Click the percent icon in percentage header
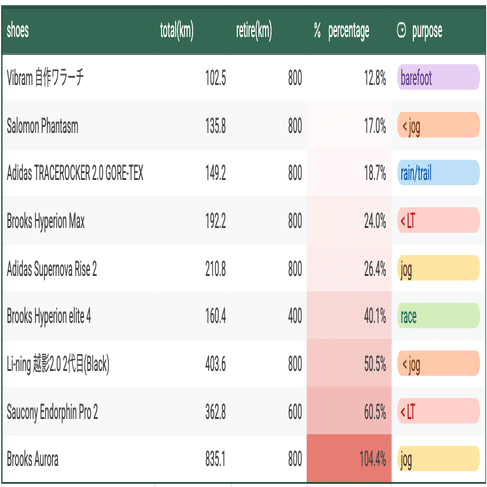The width and height of the screenshot is (487, 487). click(317, 30)
